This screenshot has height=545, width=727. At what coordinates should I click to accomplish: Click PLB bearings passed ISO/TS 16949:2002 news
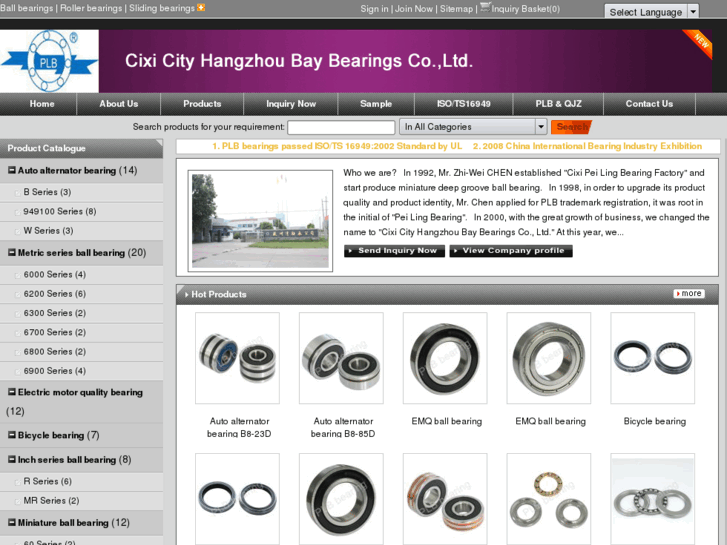pyautogui.click(x=337, y=146)
